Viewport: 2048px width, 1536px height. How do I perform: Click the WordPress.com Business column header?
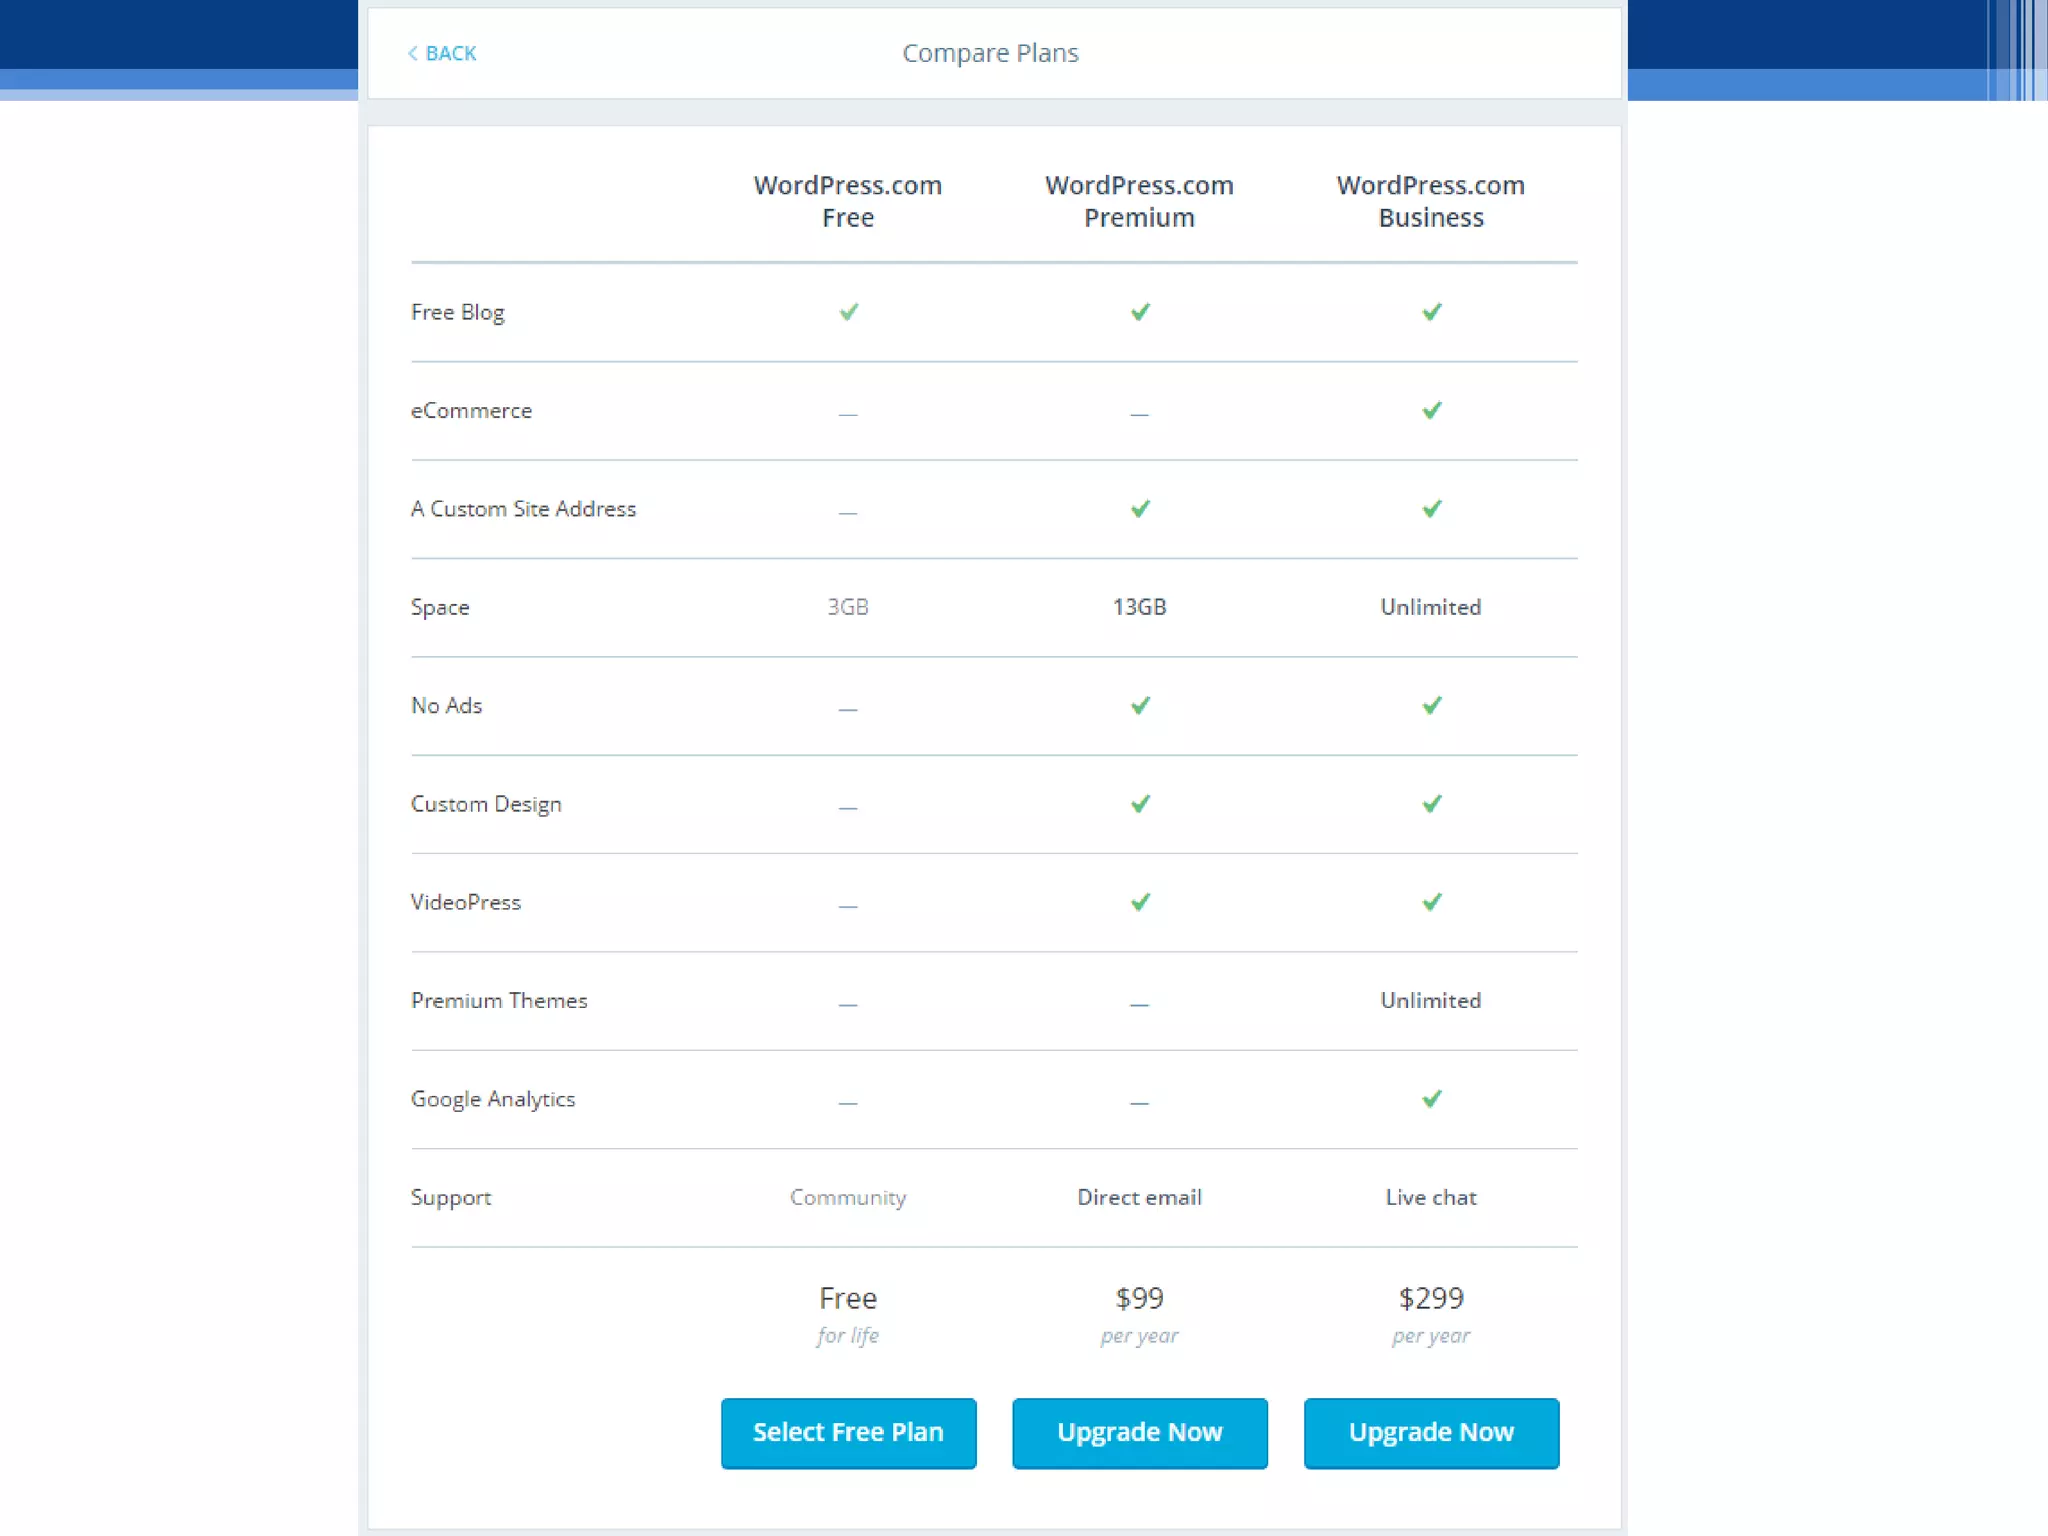coord(1430,201)
